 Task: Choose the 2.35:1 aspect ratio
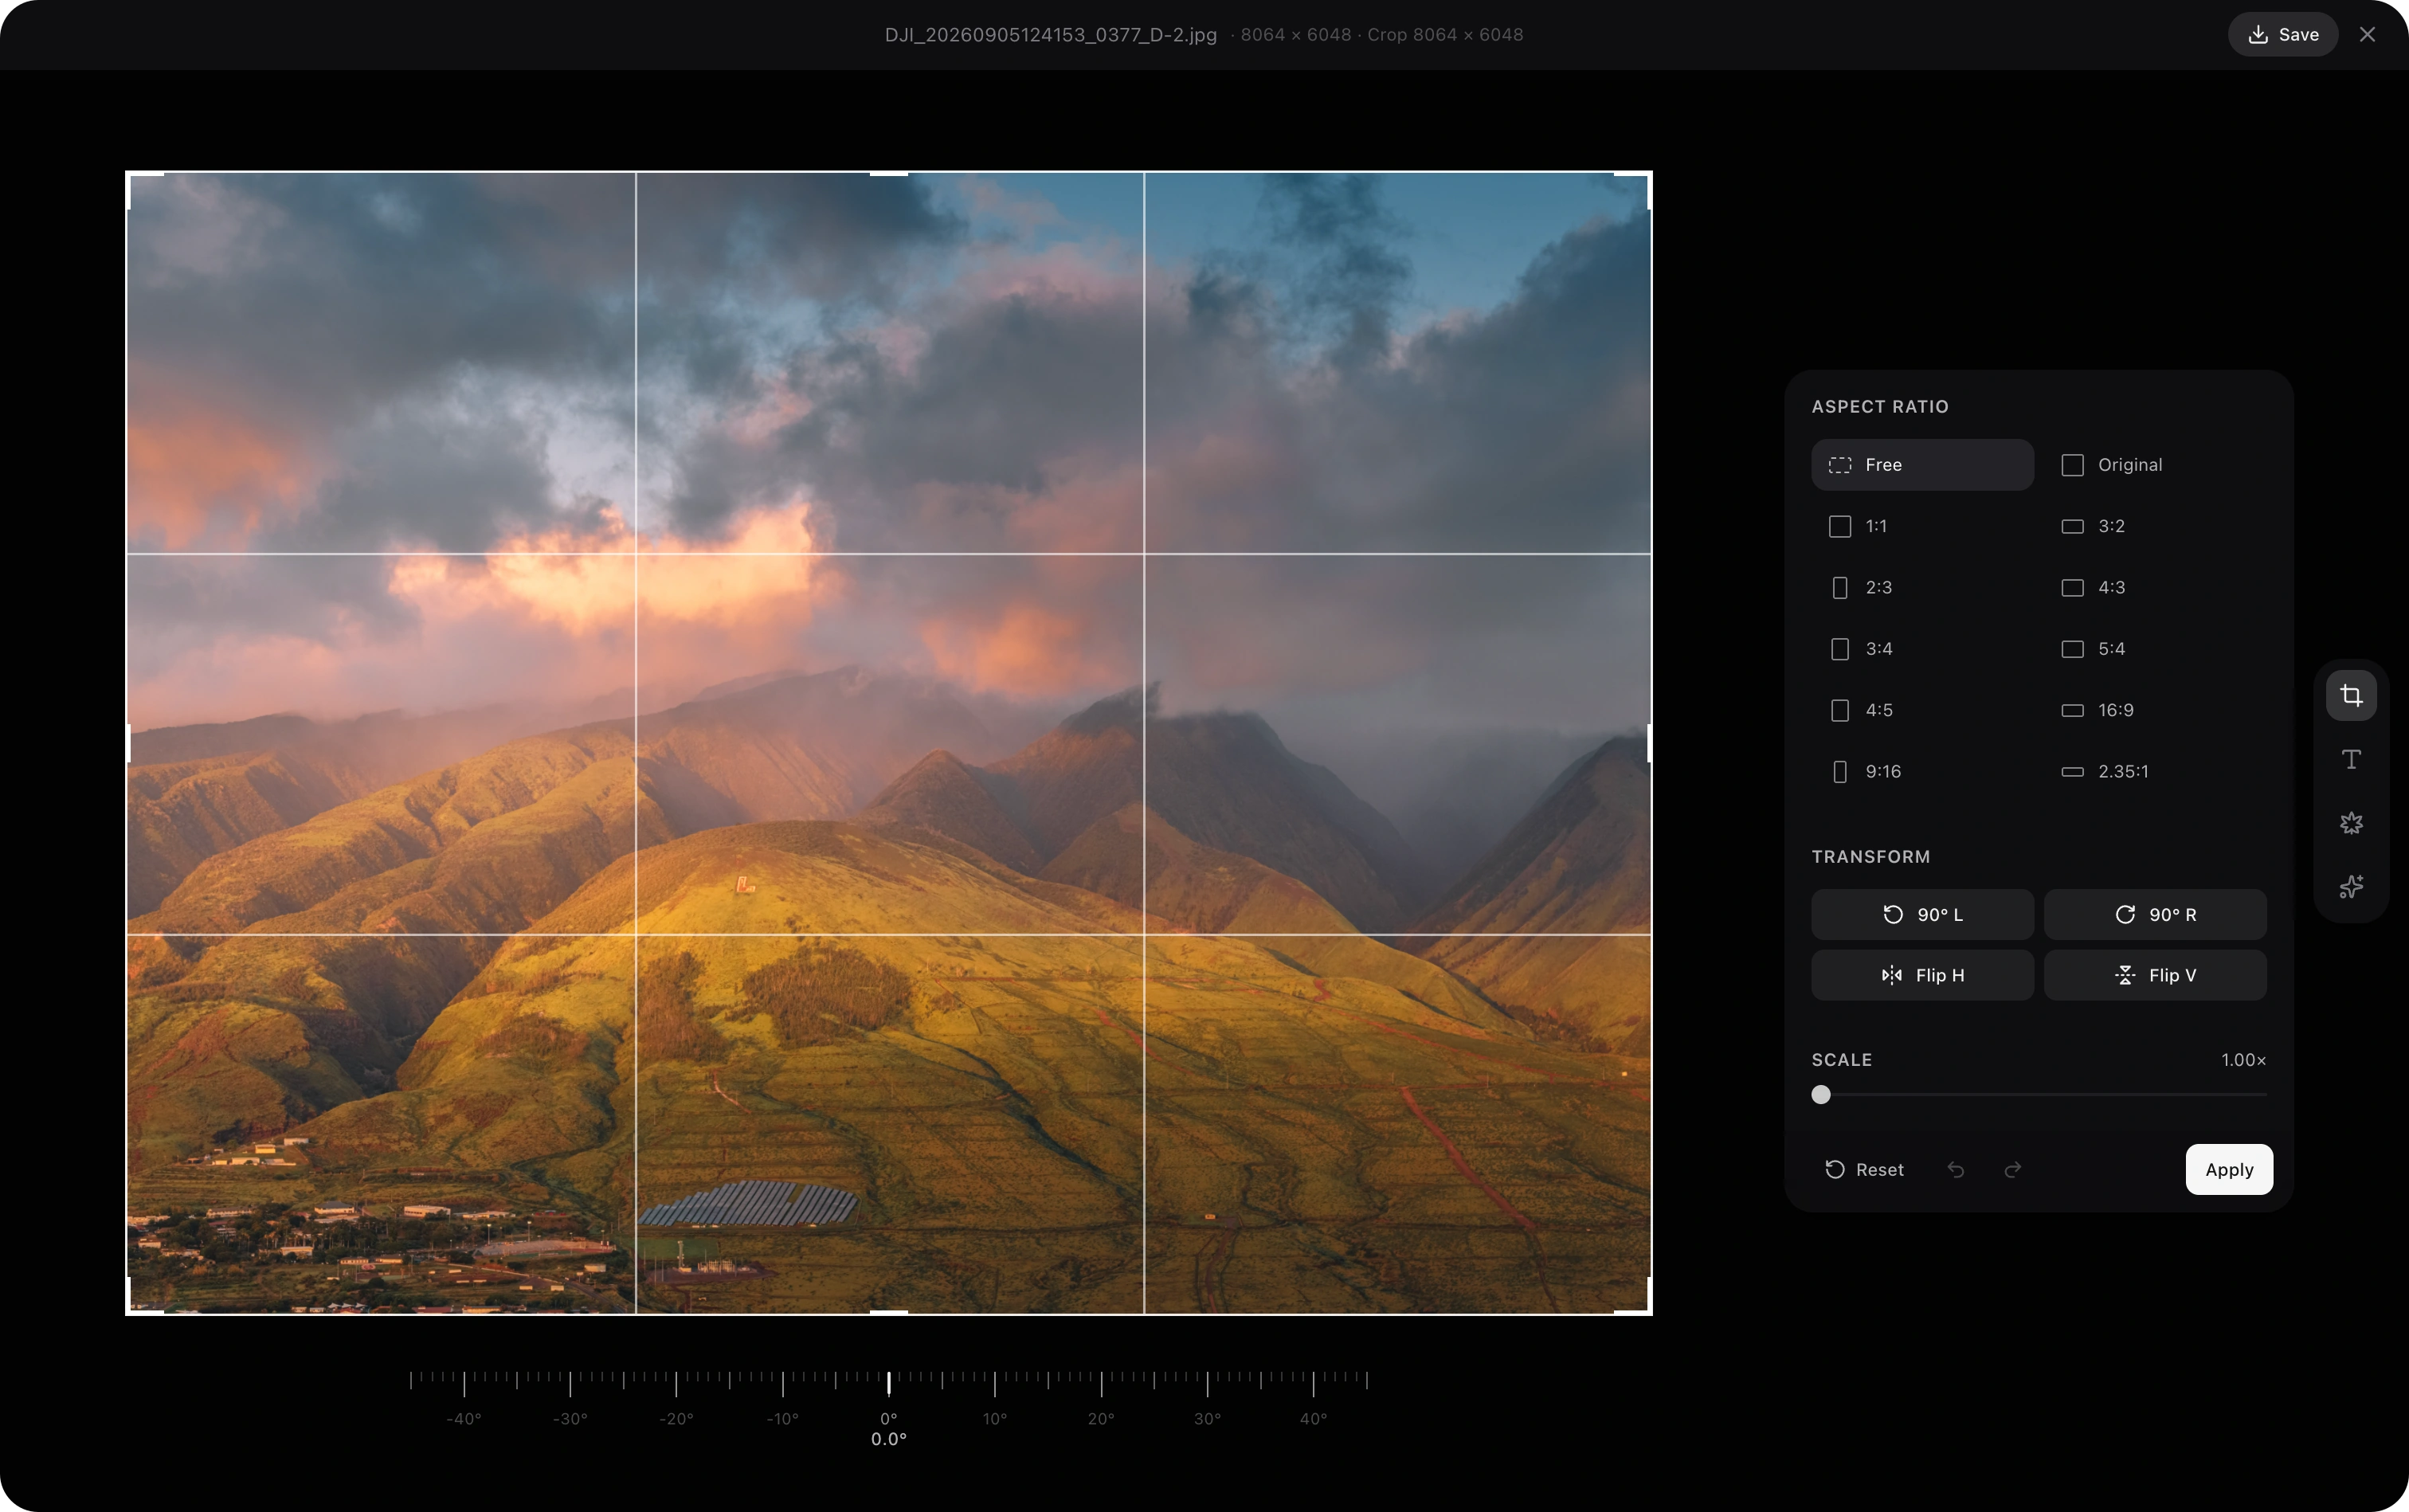tap(2155, 771)
